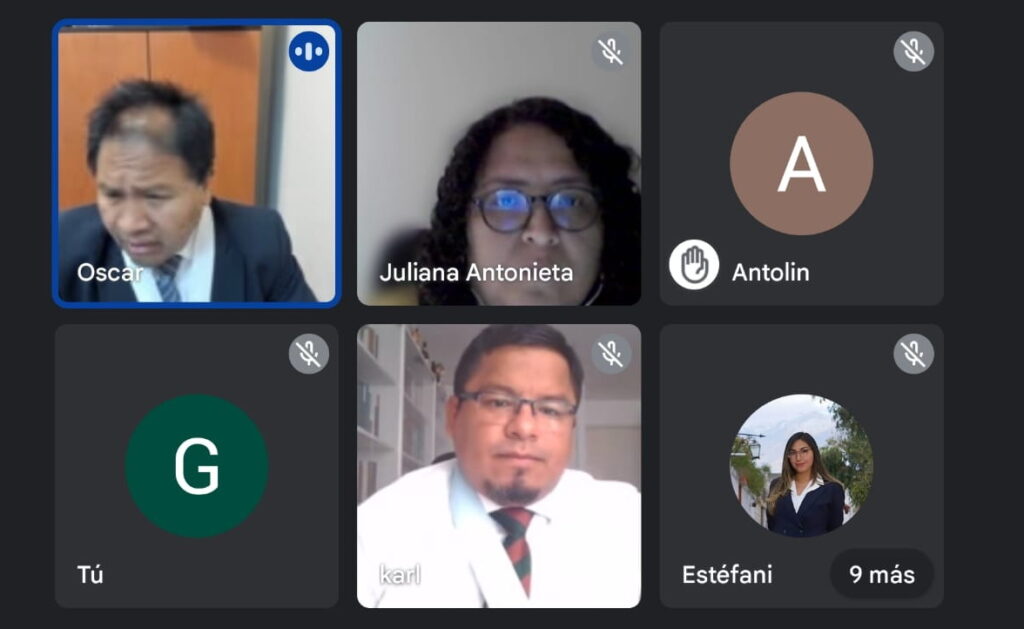1024x629 pixels.
Task: Click the raised hand icon beside Antolin
Action: pos(694,265)
